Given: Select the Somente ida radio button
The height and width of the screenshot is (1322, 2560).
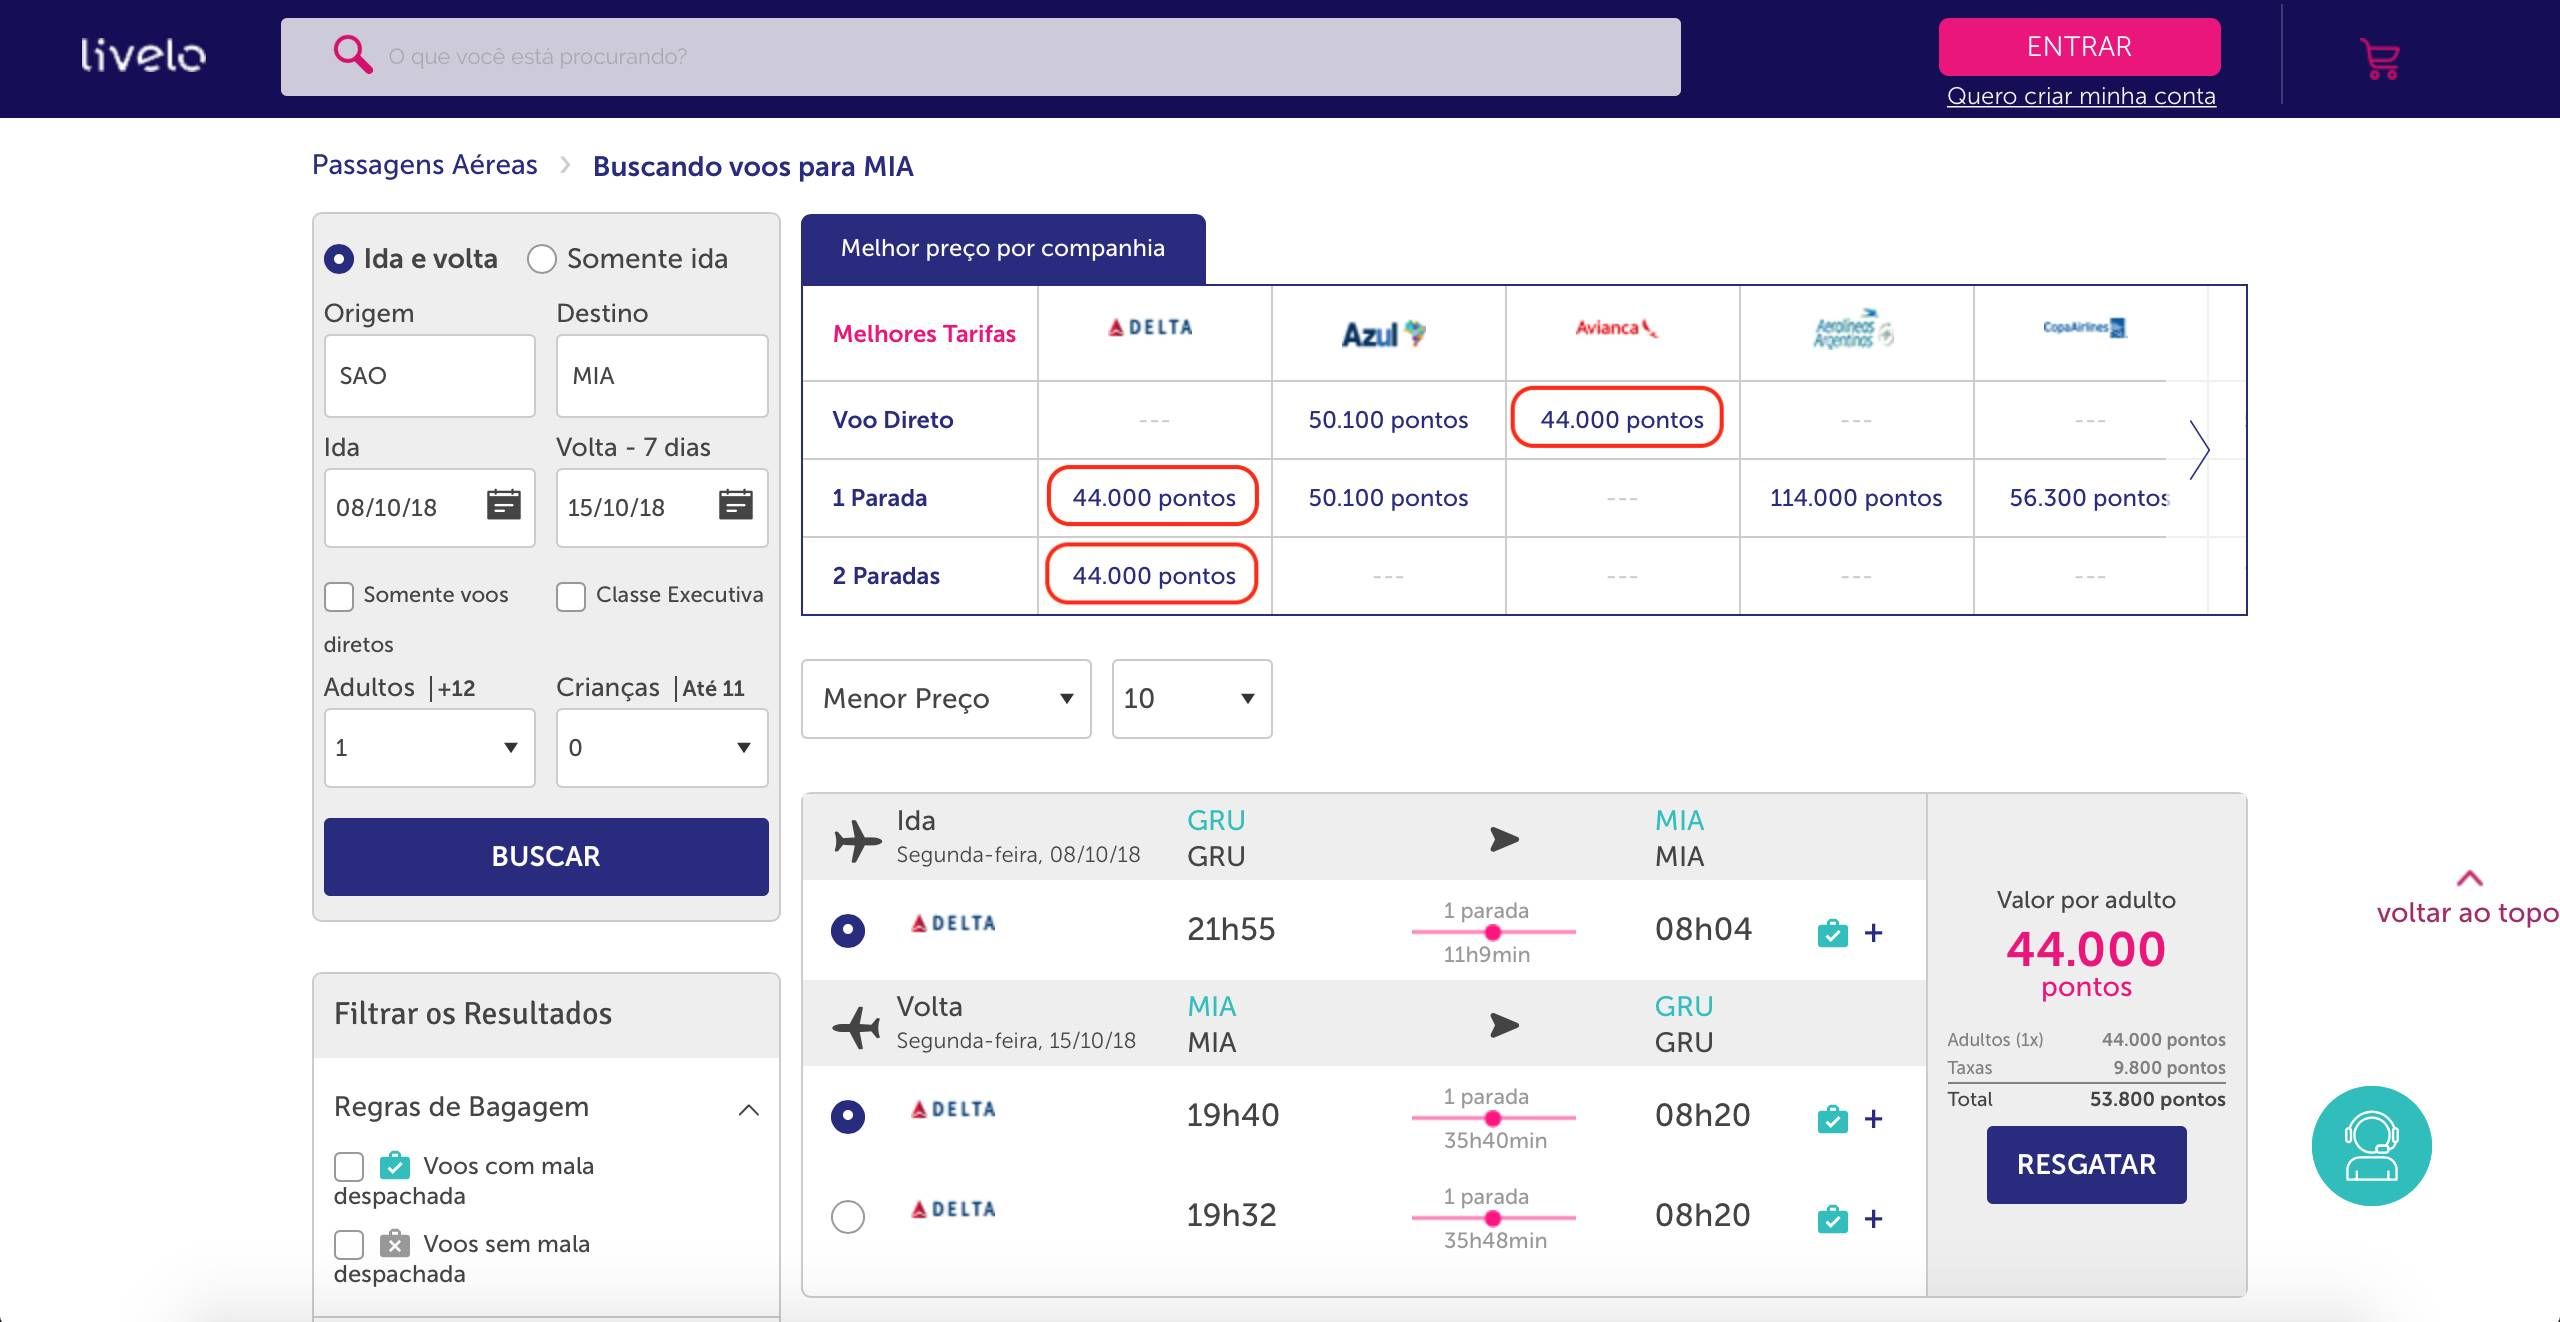Looking at the screenshot, I should (542, 259).
